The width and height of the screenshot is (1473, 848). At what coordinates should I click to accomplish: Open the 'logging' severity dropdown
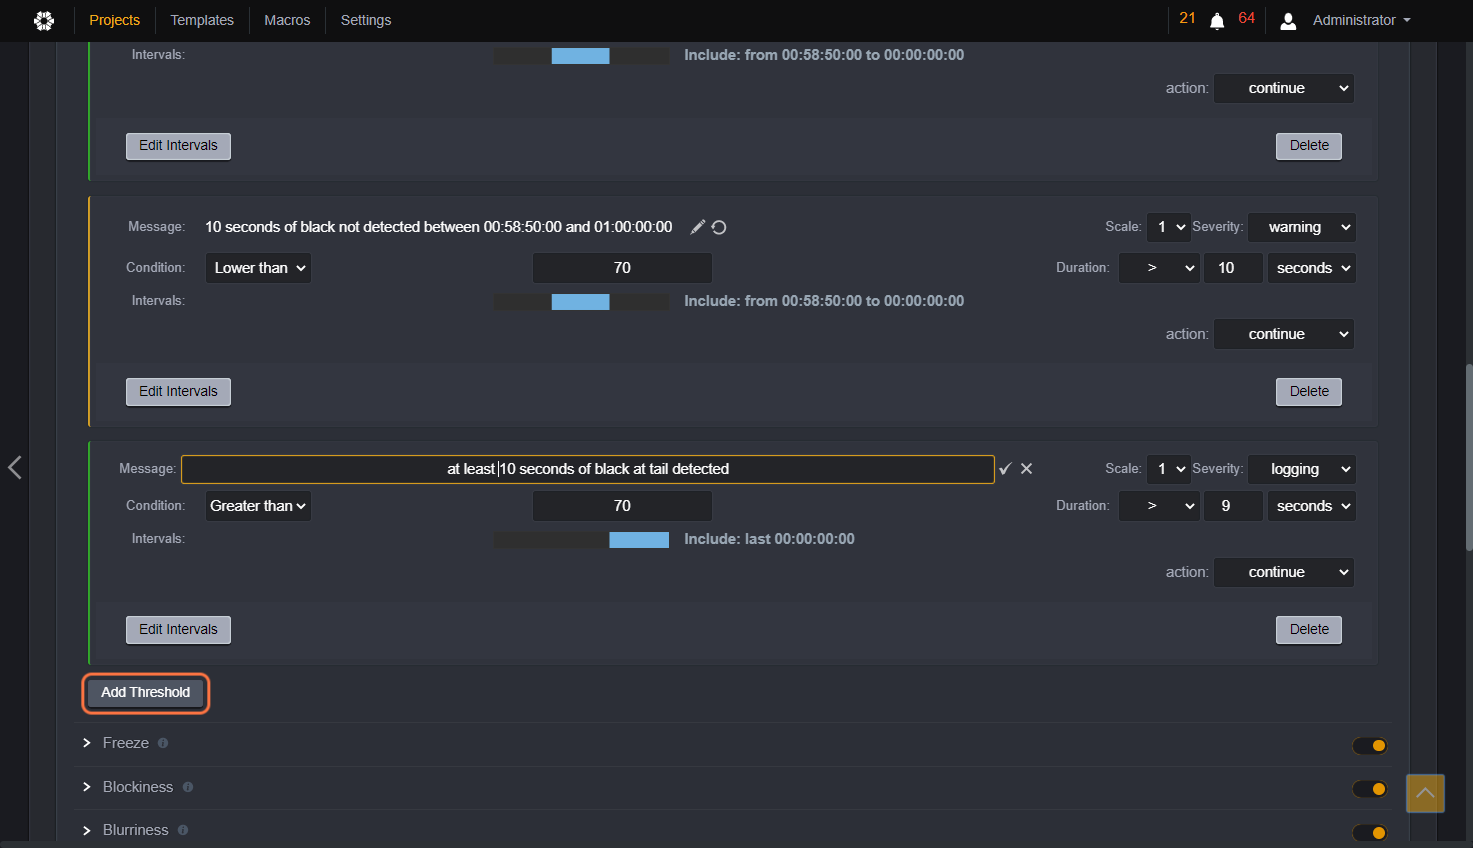click(1301, 469)
